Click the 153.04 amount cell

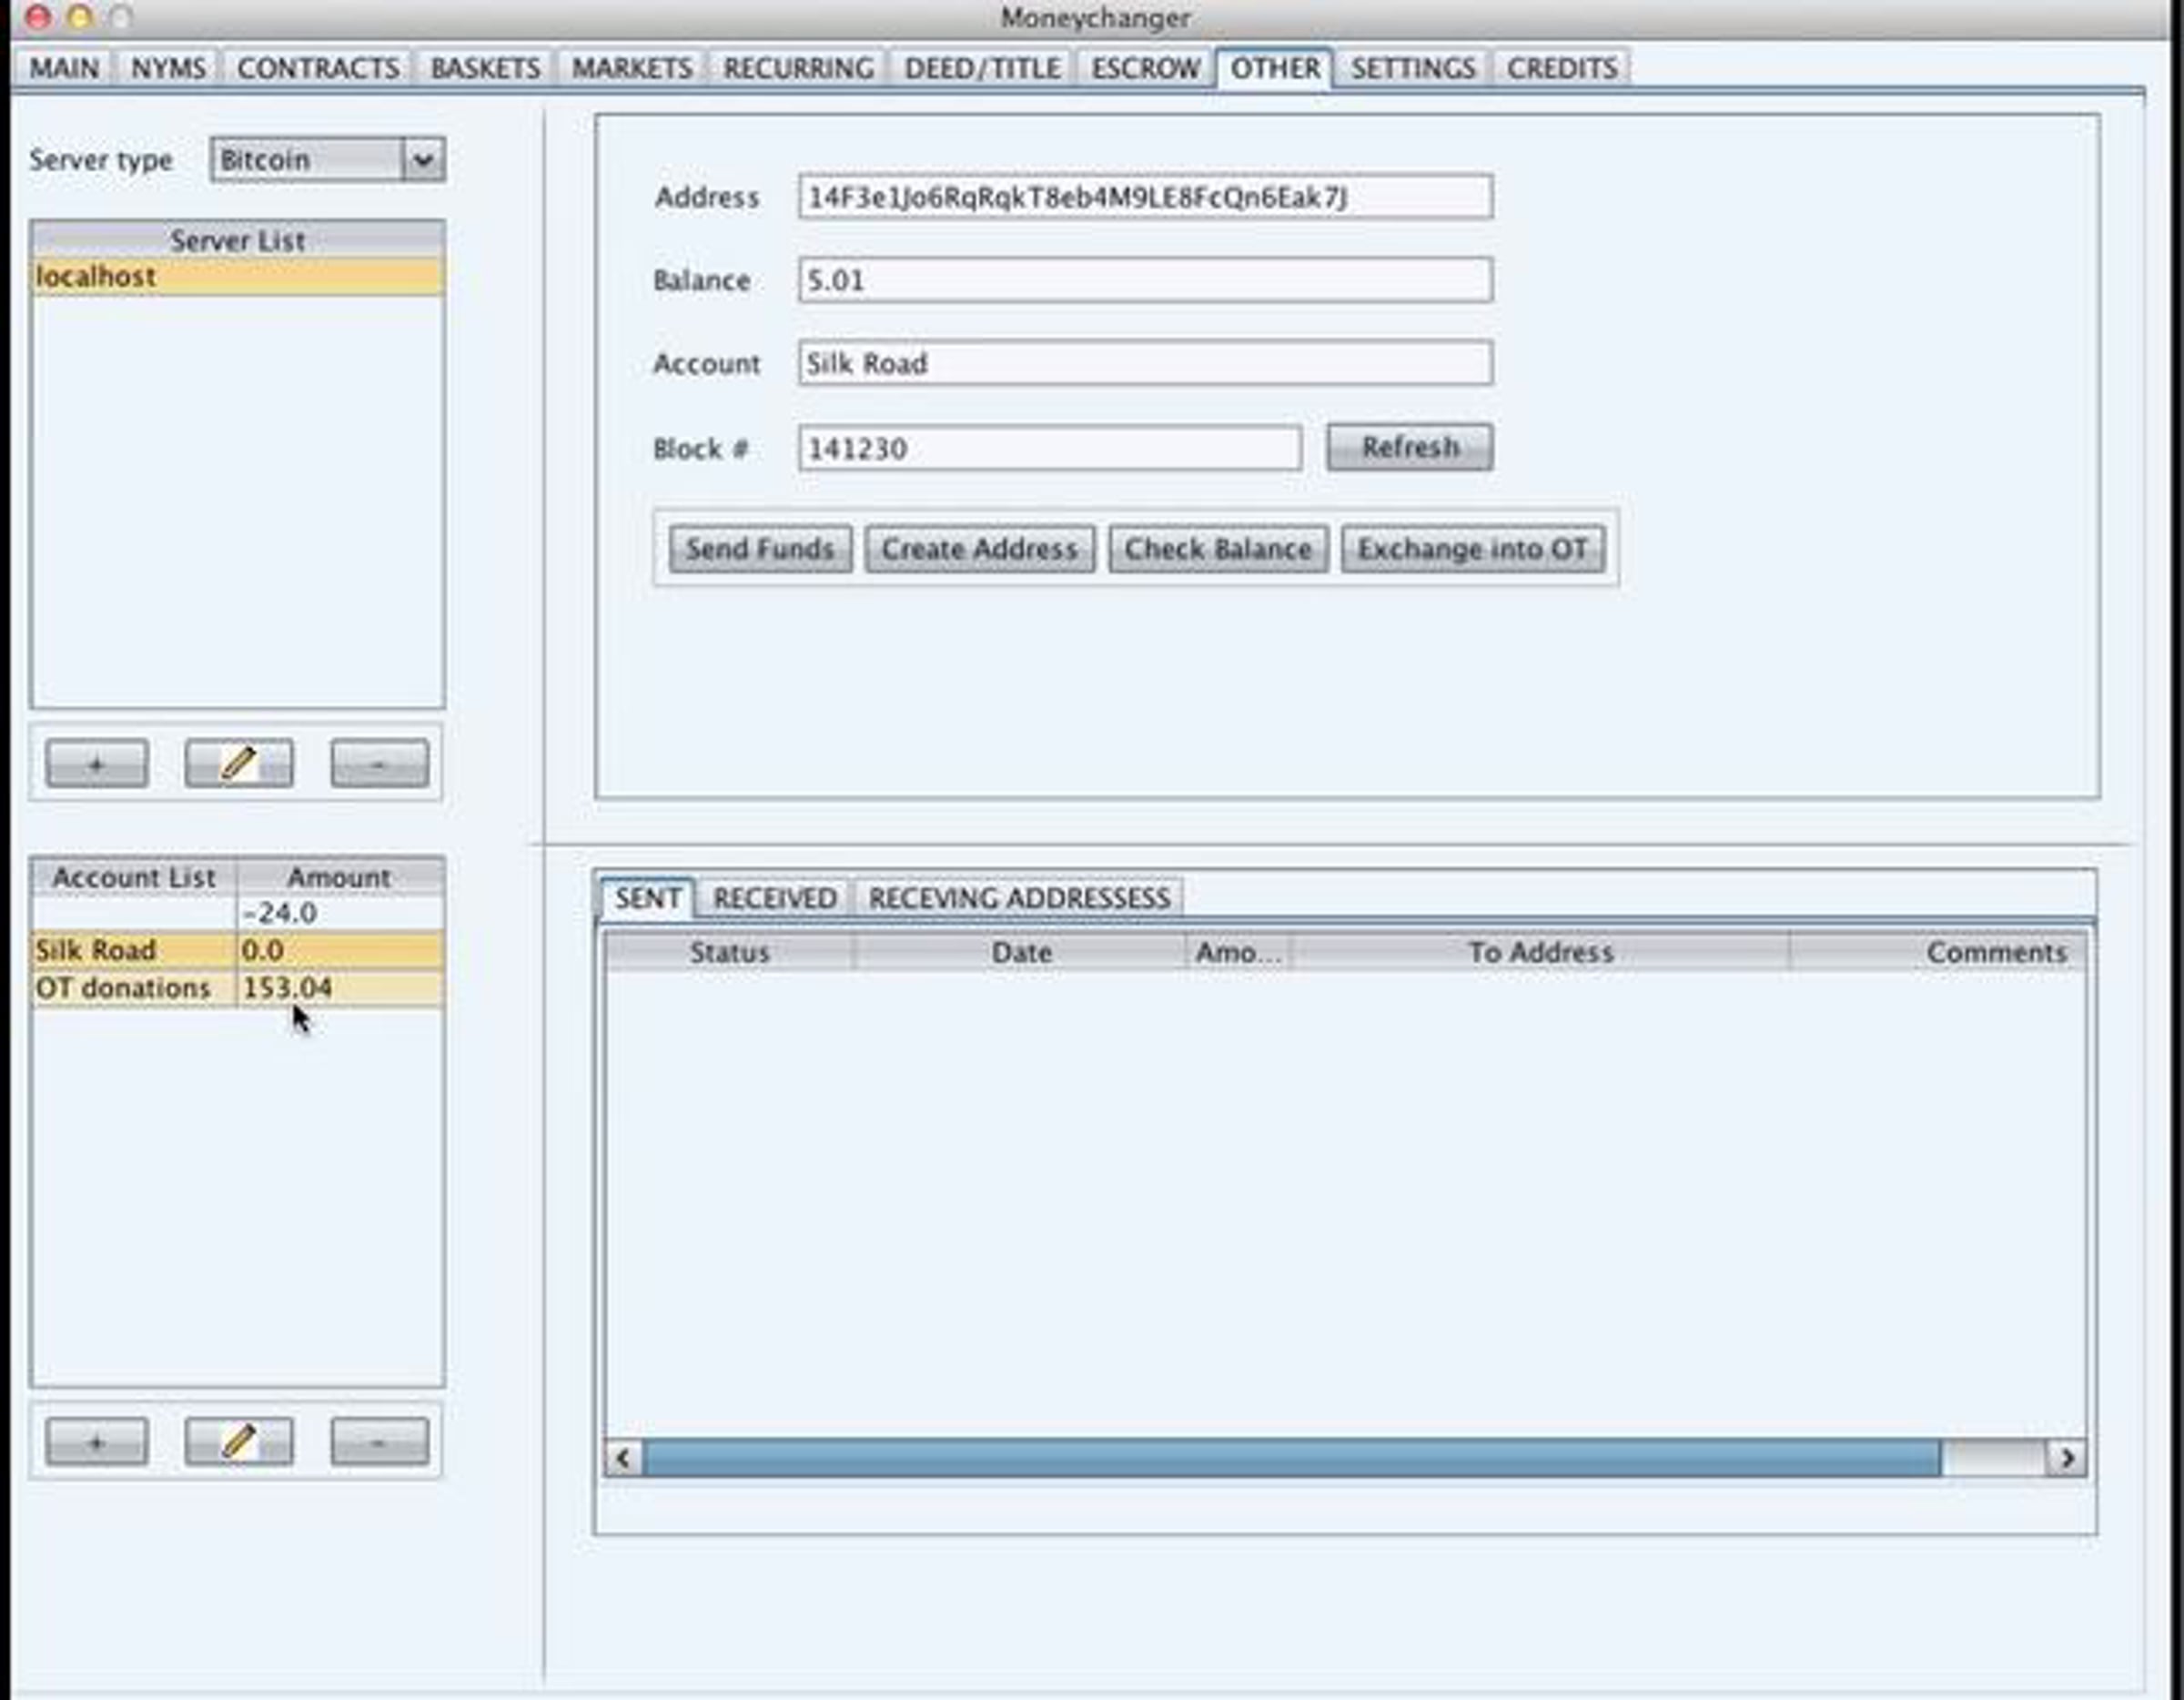tap(340, 988)
